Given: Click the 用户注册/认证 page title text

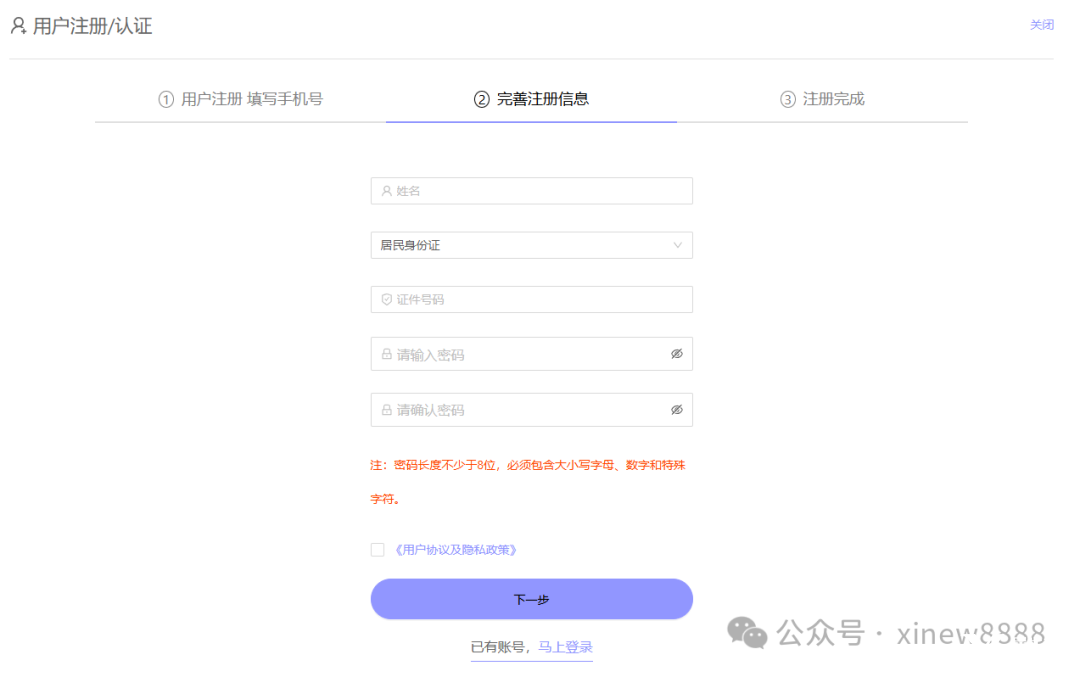Looking at the screenshot, I should [92, 26].
